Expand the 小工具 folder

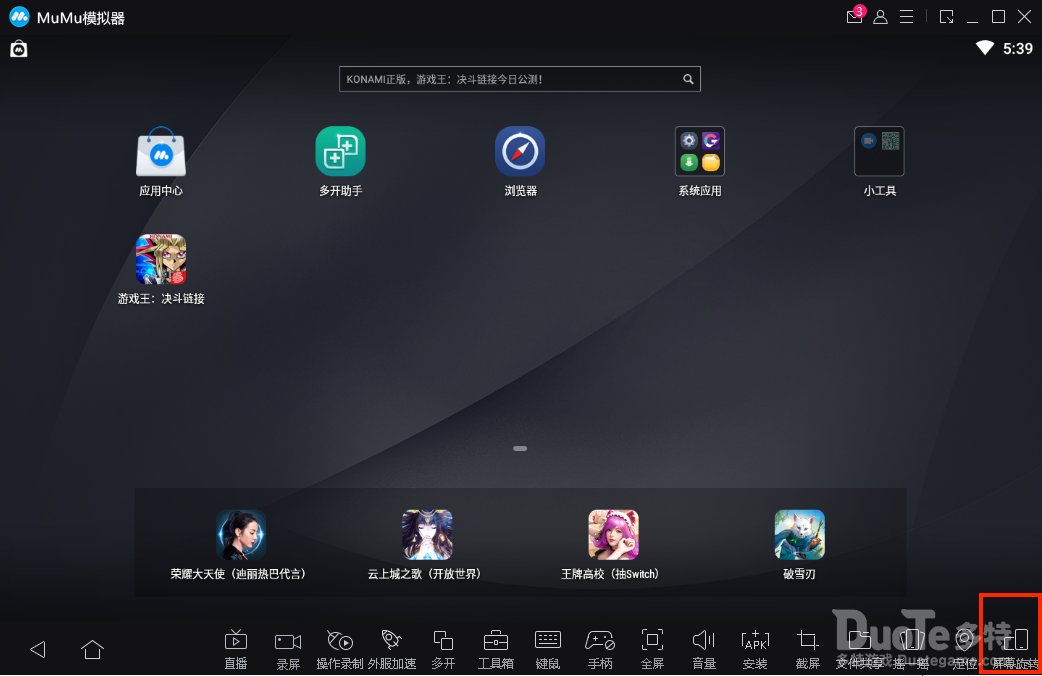click(879, 152)
